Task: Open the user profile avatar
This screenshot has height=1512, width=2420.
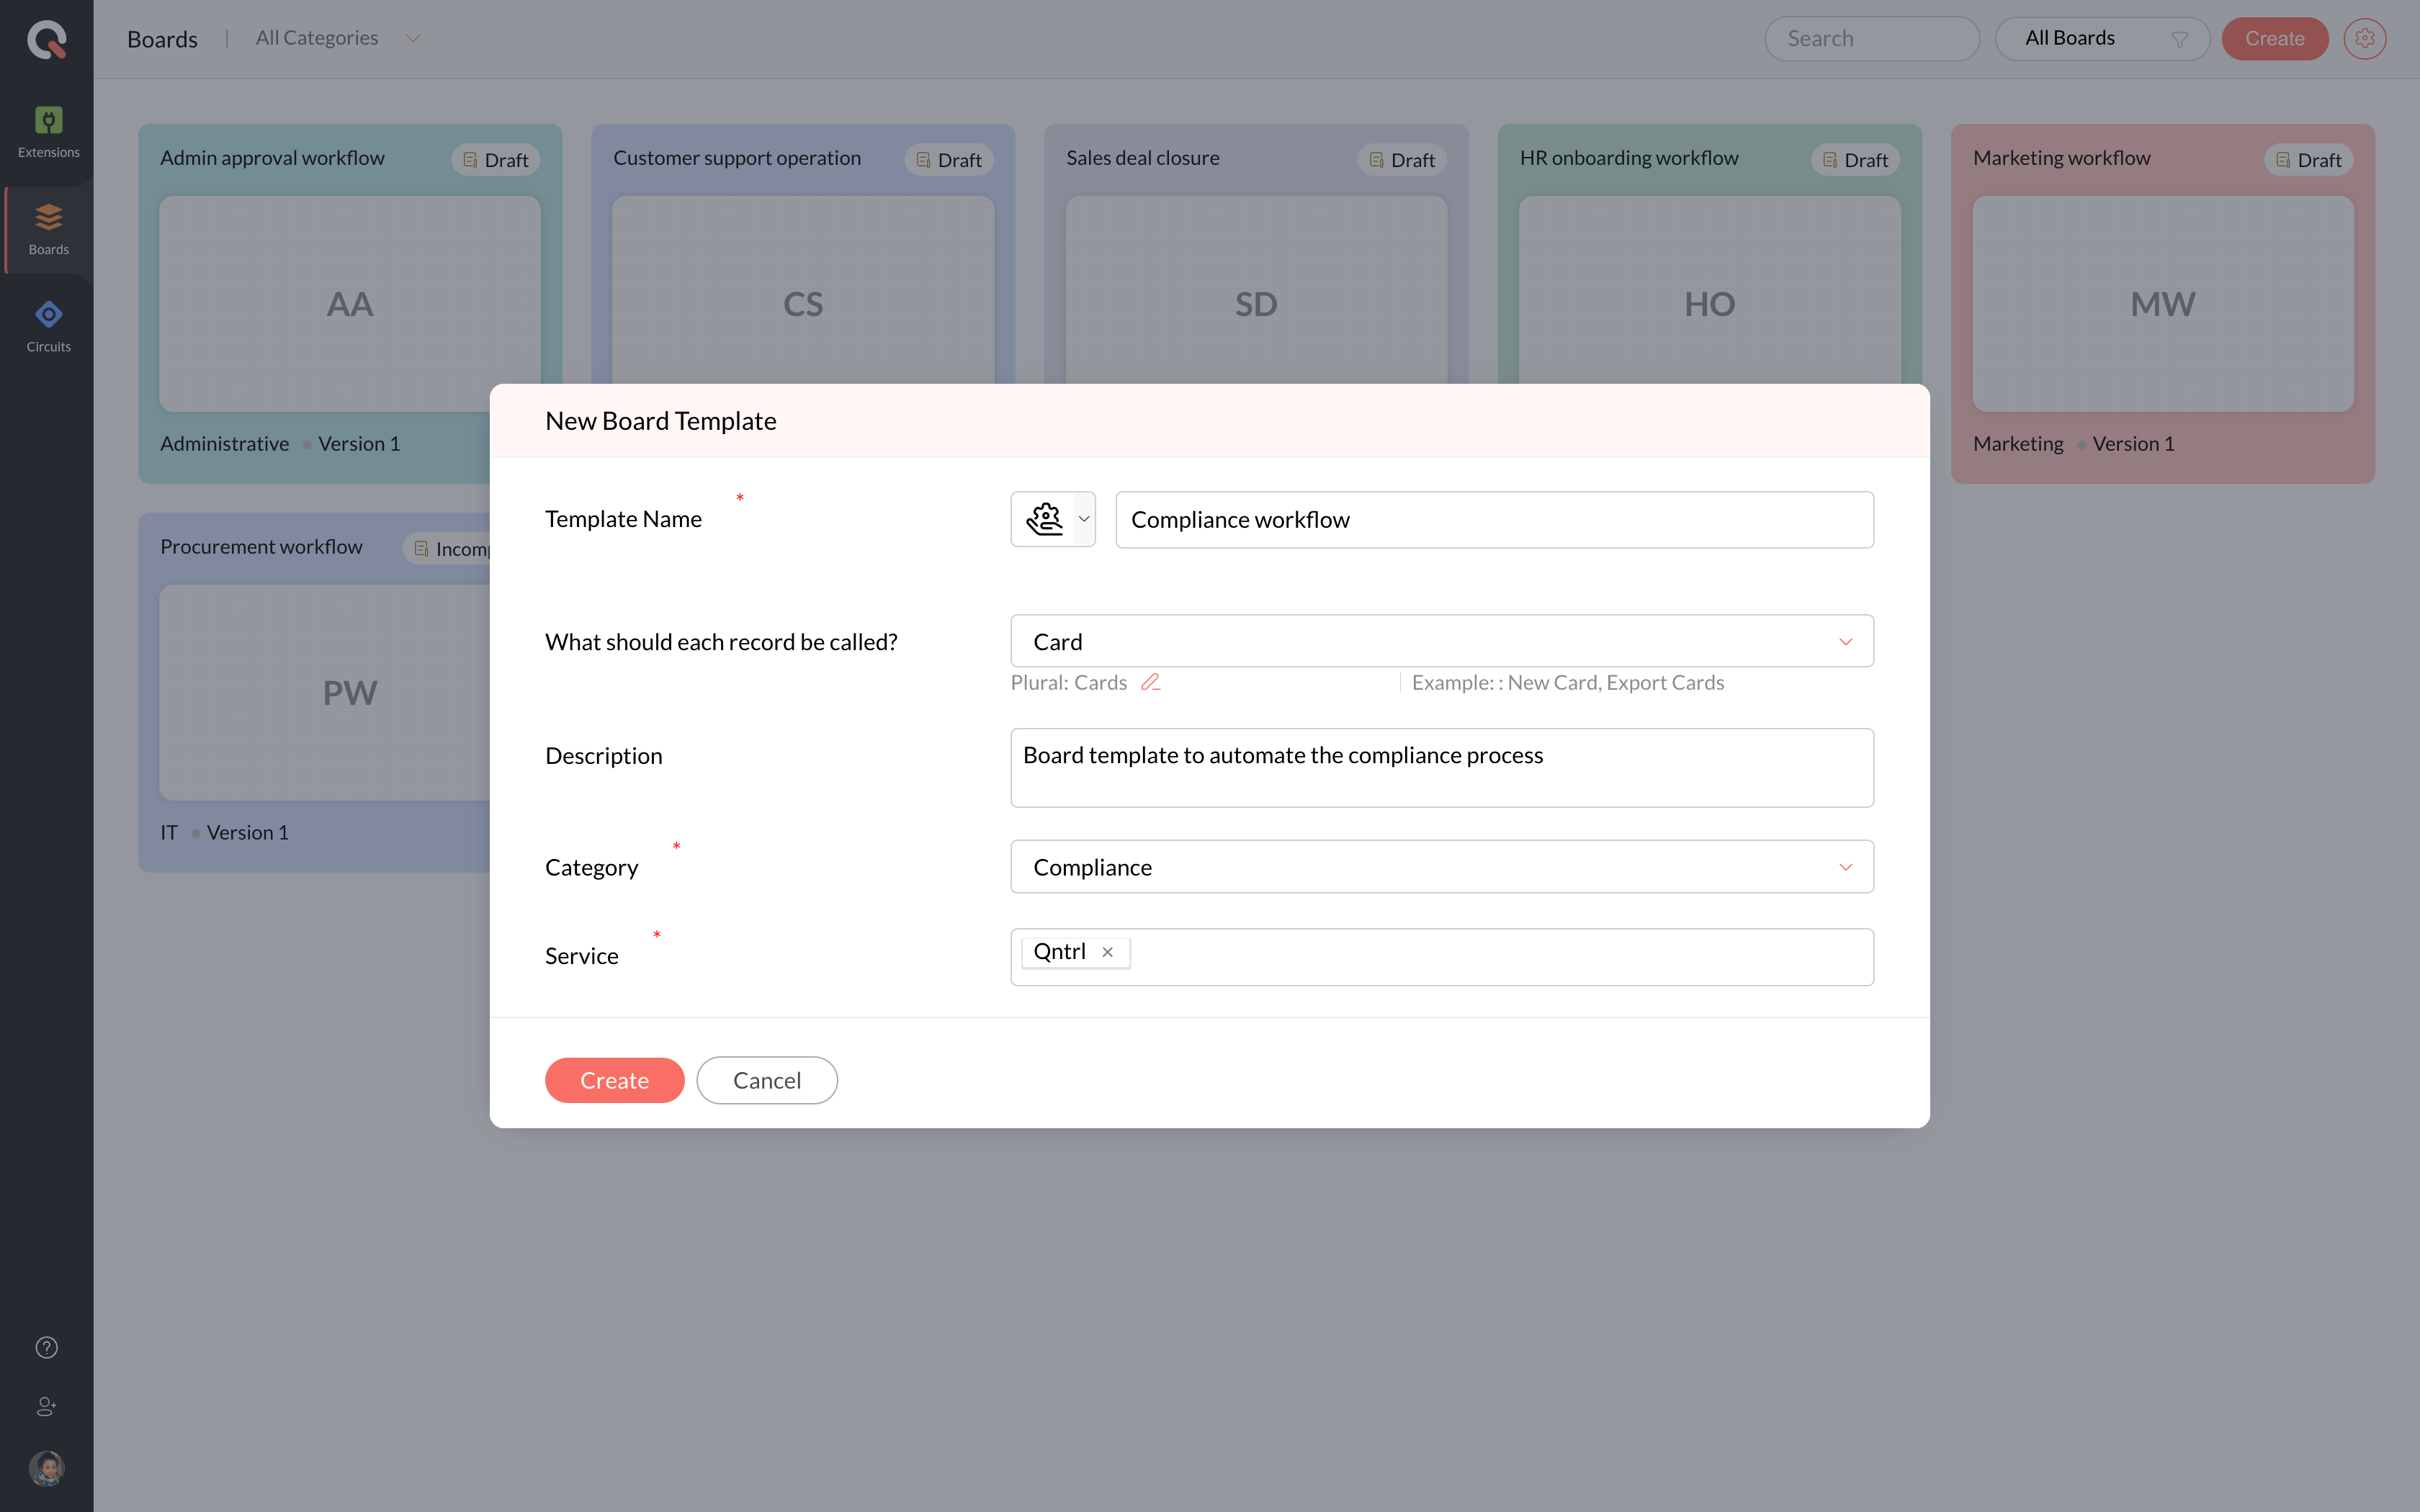Action: 47,1467
